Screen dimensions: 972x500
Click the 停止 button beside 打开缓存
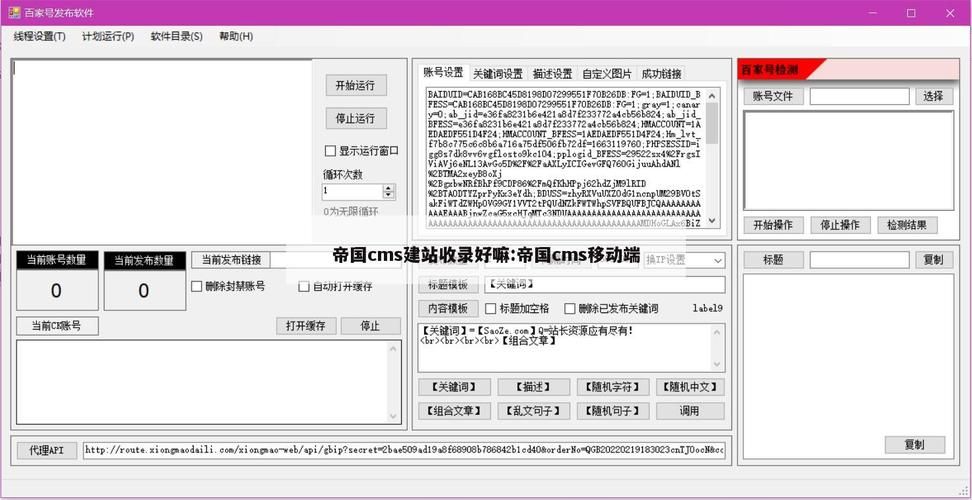[371, 326]
